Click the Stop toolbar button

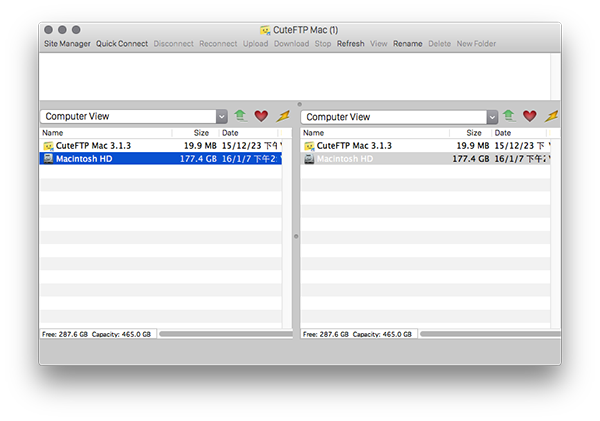pyautogui.click(x=323, y=44)
